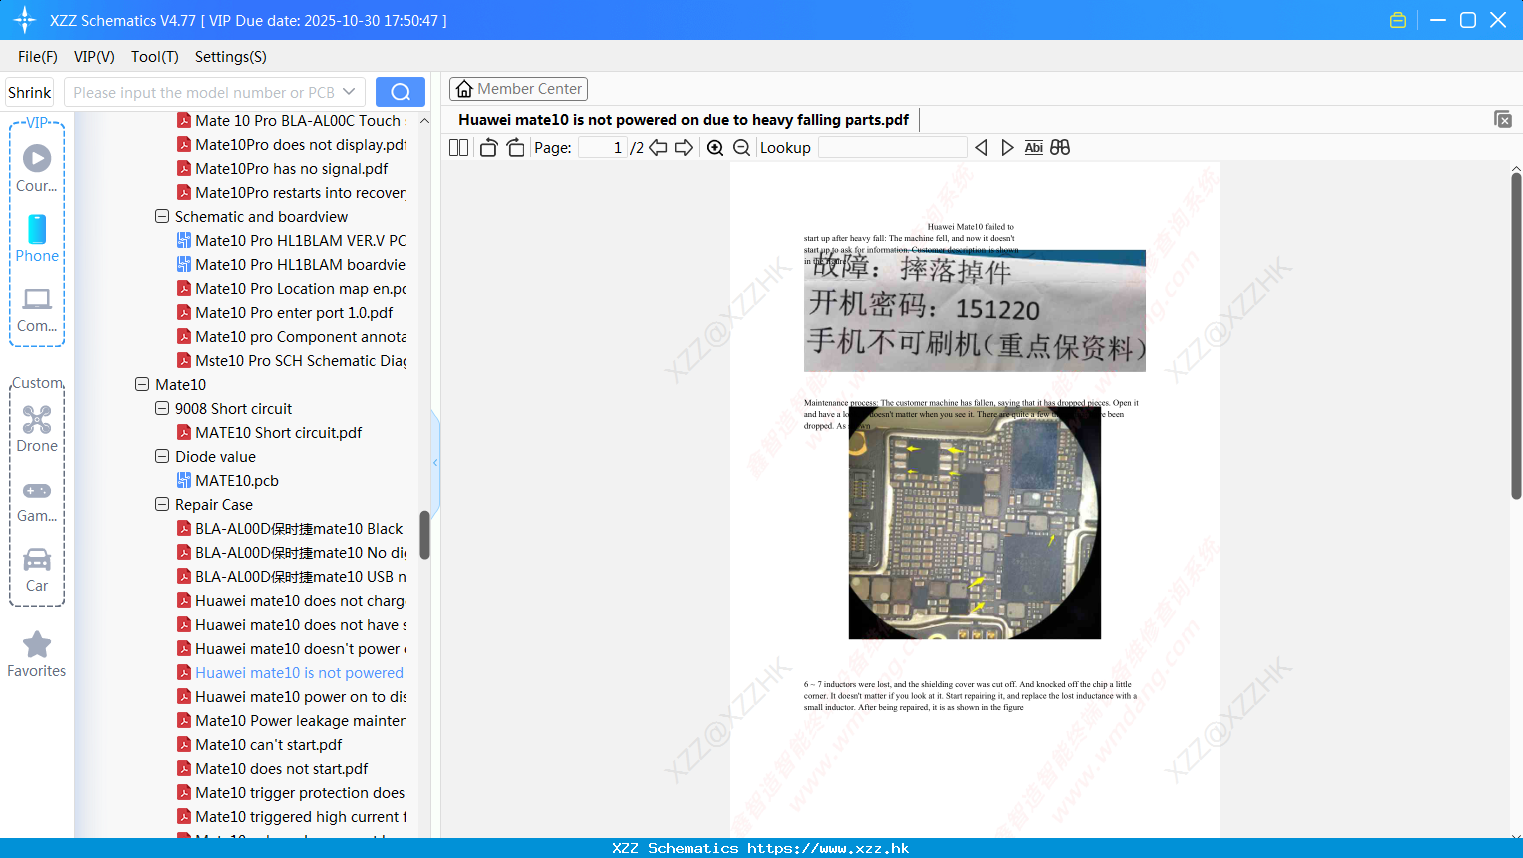Open the Game console sidebar category
The image size is (1523, 858).
click(37, 500)
